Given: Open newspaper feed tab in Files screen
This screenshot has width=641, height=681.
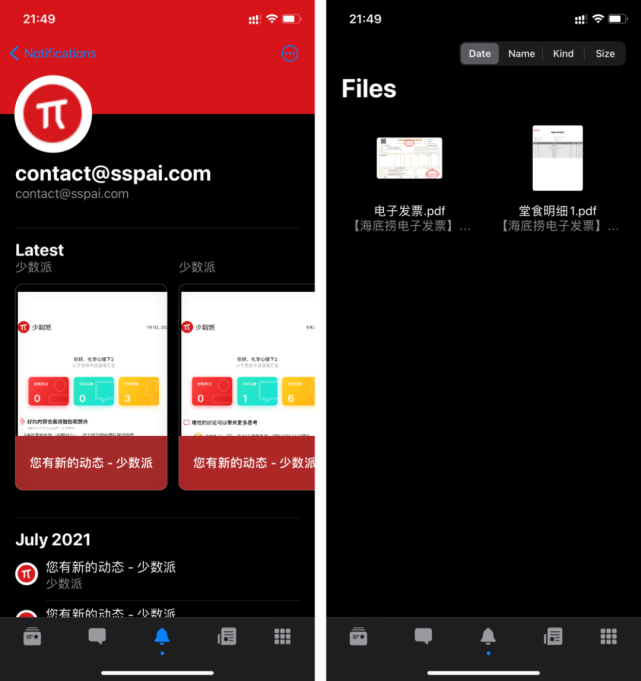Looking at the screenshot, I should point(553,637).
